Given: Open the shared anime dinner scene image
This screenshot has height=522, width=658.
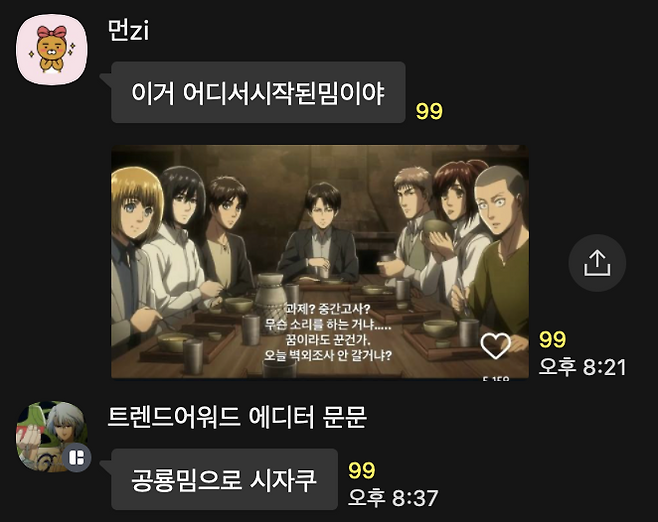Looking at the screenshot, I should tap(320, 261).
